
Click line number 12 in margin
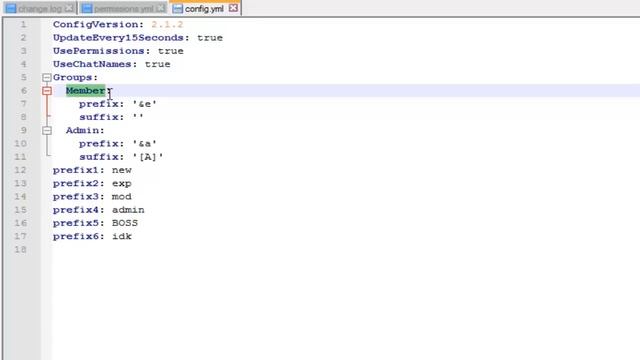(20, 170)
